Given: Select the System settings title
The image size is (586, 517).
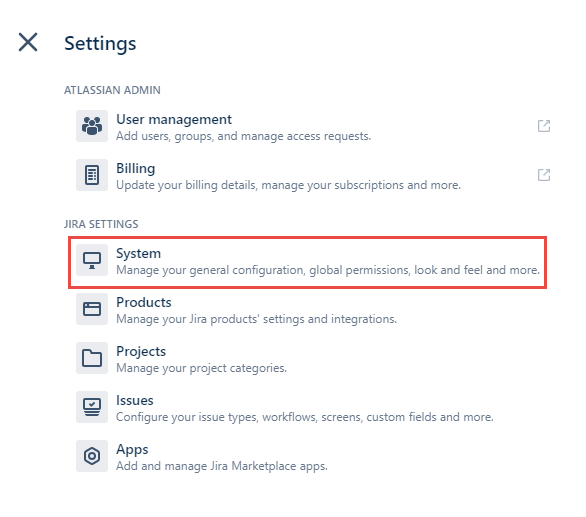Looking at the screenshot, I should click(x=139, y=254).
